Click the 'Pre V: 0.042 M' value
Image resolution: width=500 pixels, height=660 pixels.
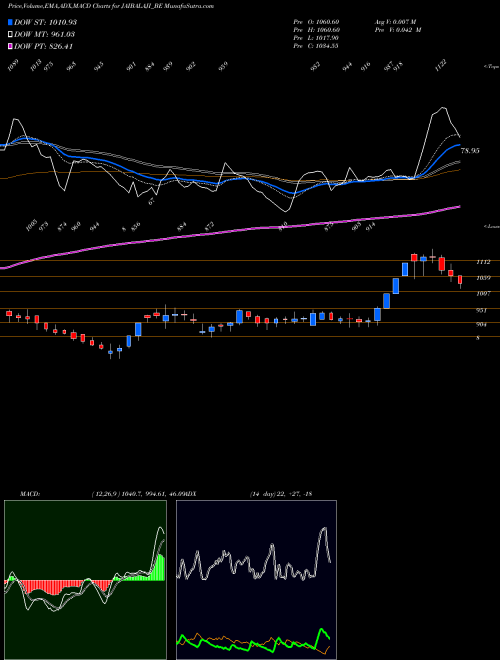398,30
